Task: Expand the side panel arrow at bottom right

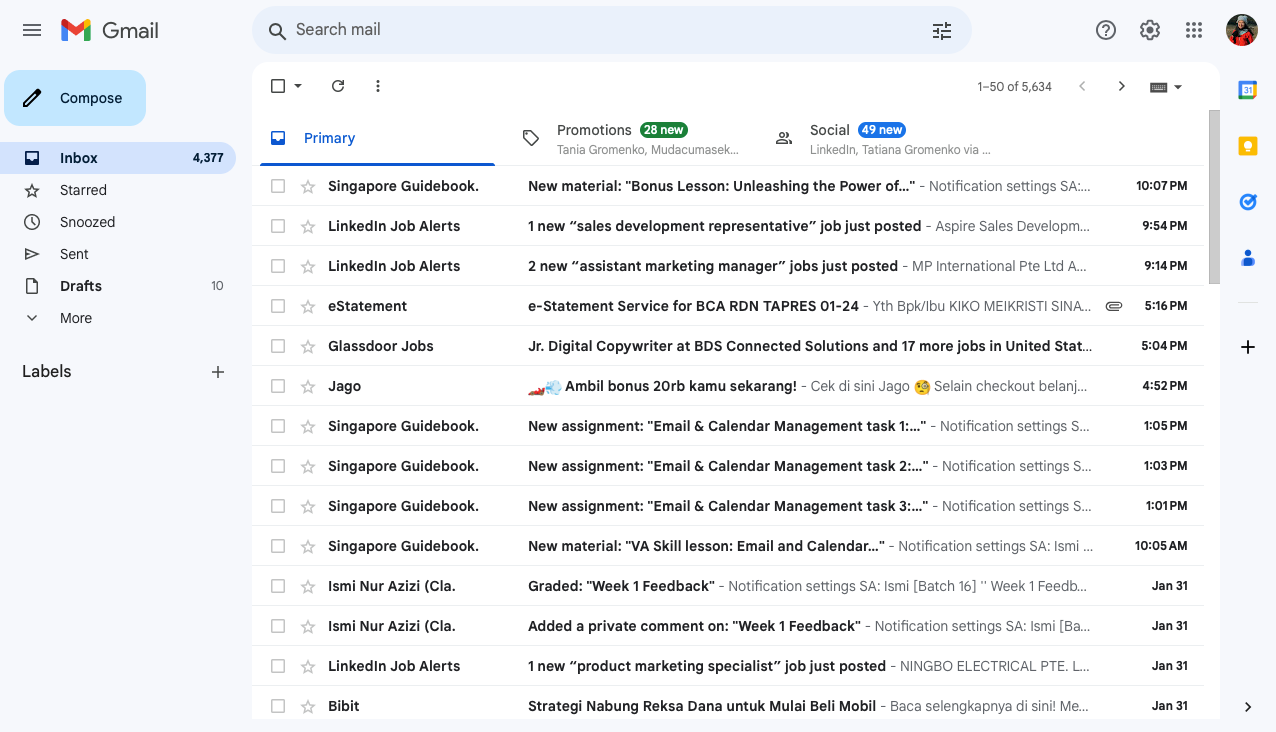Action: pos(1248,707)
